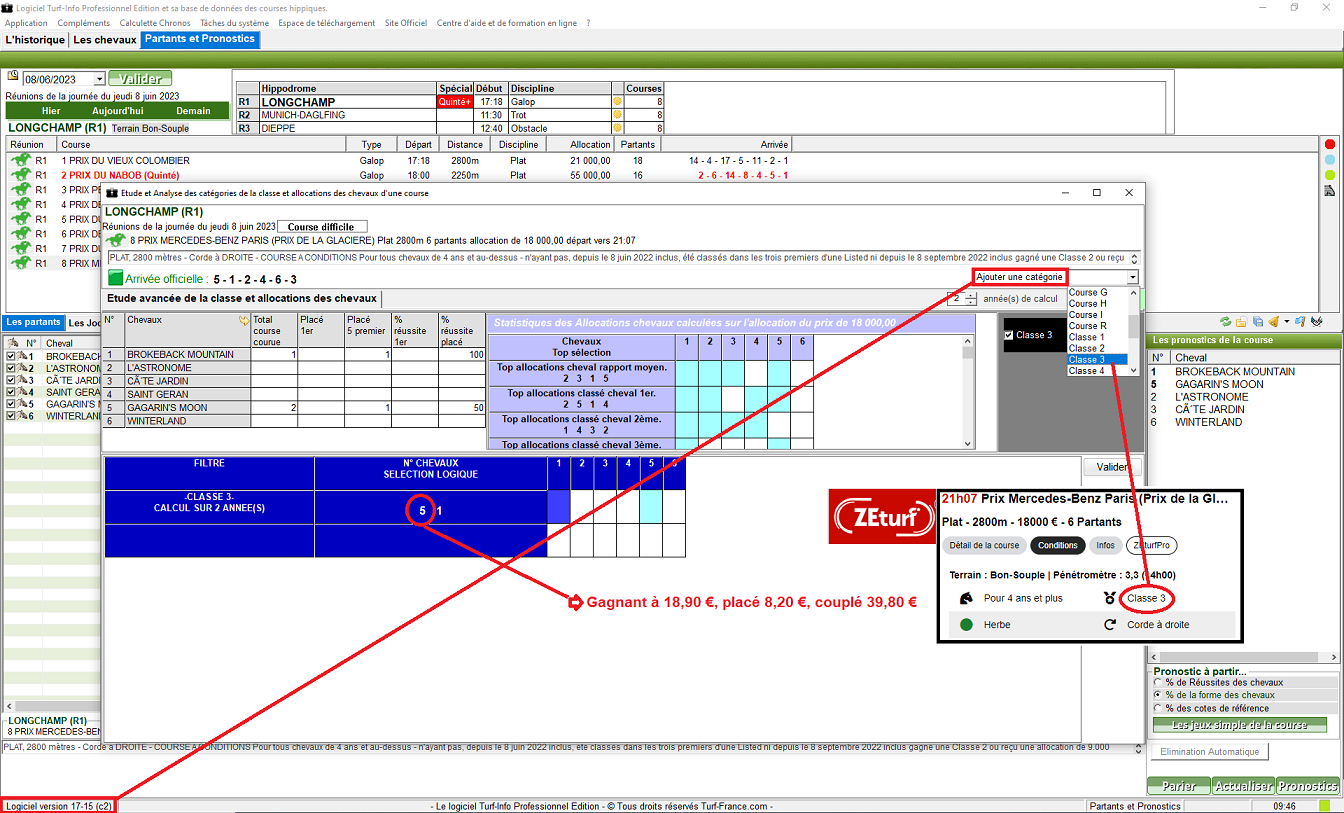Open the Espace de téléchargement menu
Image resolution: width=1344 pixels, height=813 pixels.
[327, 23]
